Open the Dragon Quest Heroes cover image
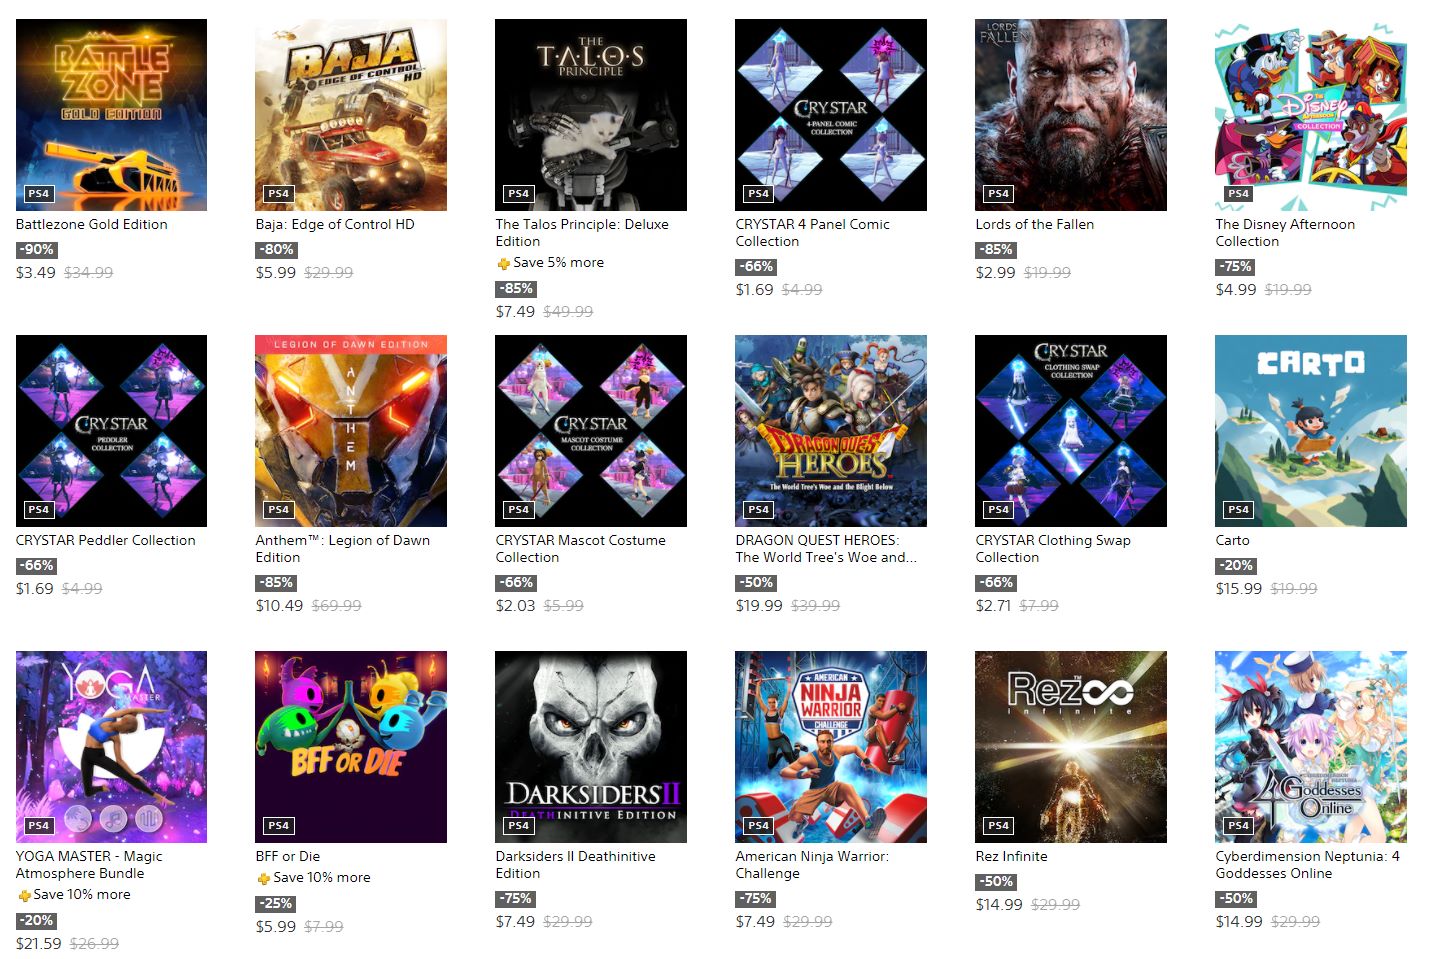 coord(831,431)
